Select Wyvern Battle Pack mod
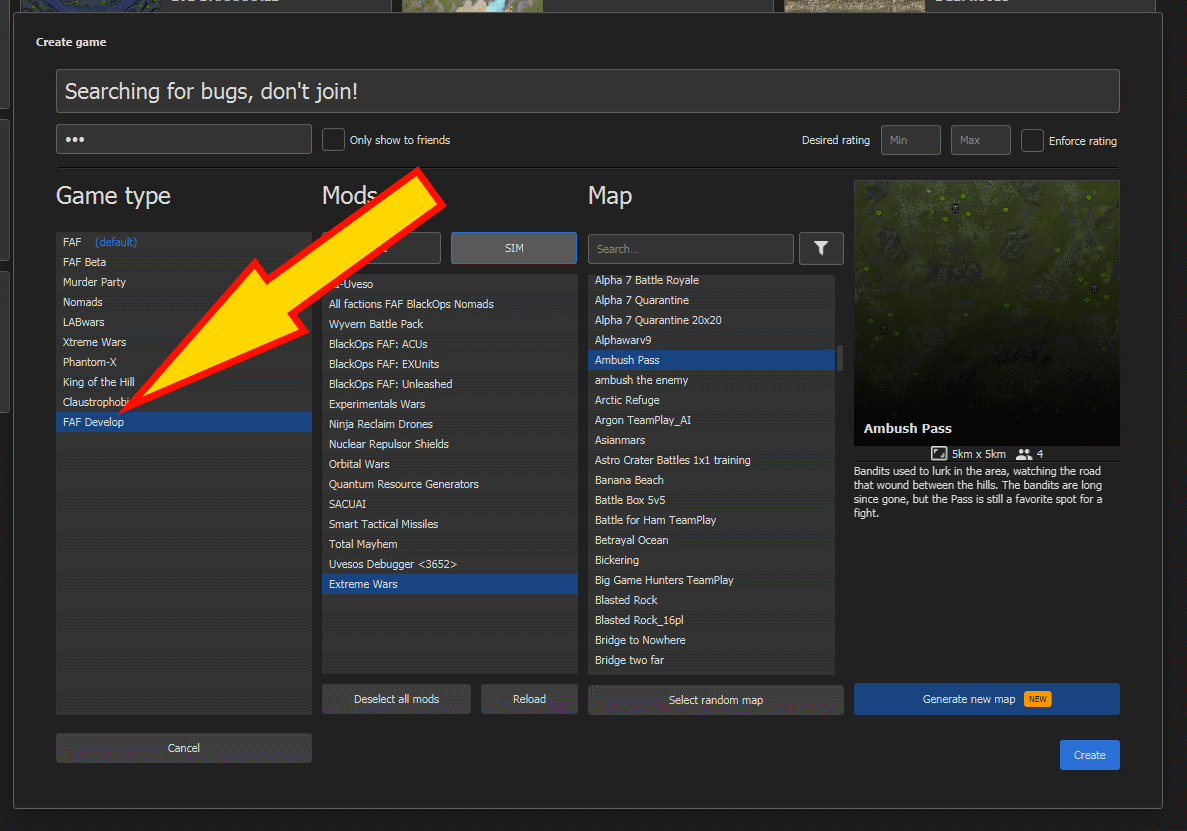 (450, 324)
